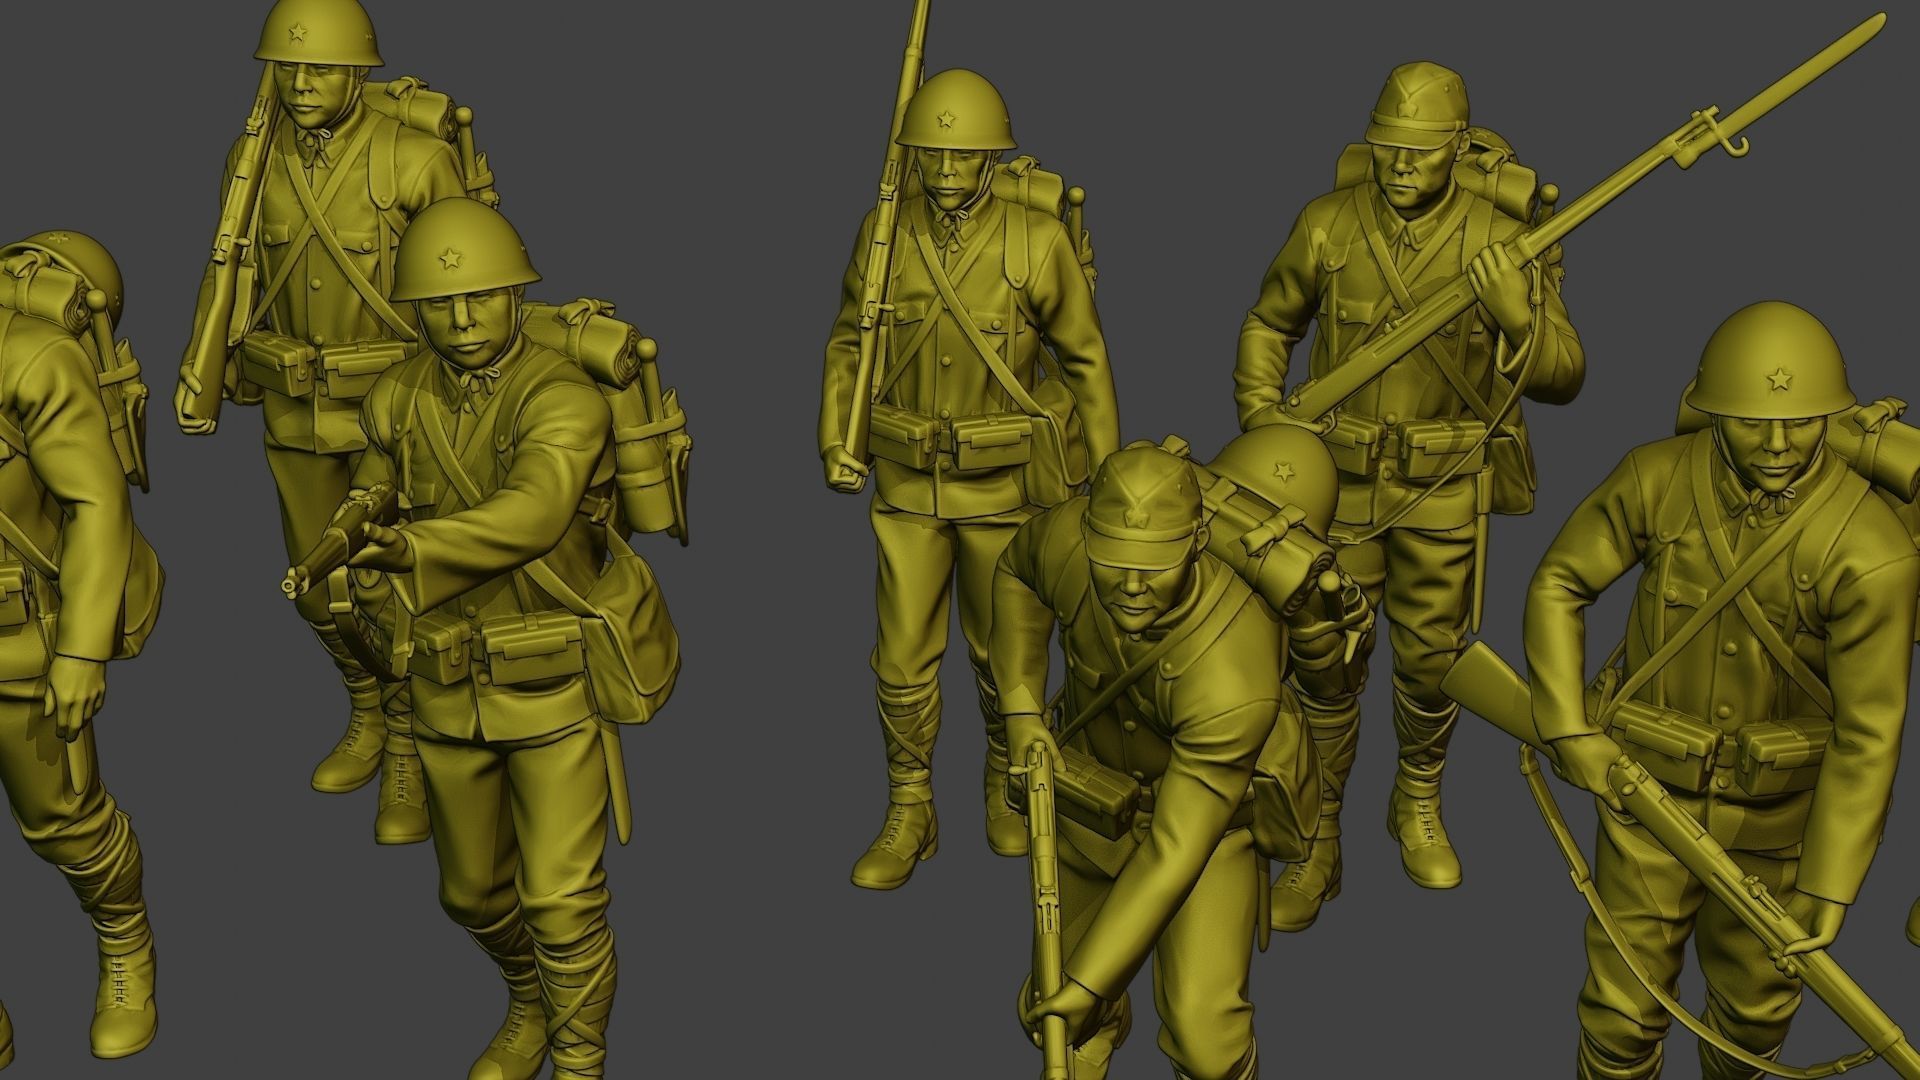Select the back-facing soldier at the left edge

click(x=75, y=640)
